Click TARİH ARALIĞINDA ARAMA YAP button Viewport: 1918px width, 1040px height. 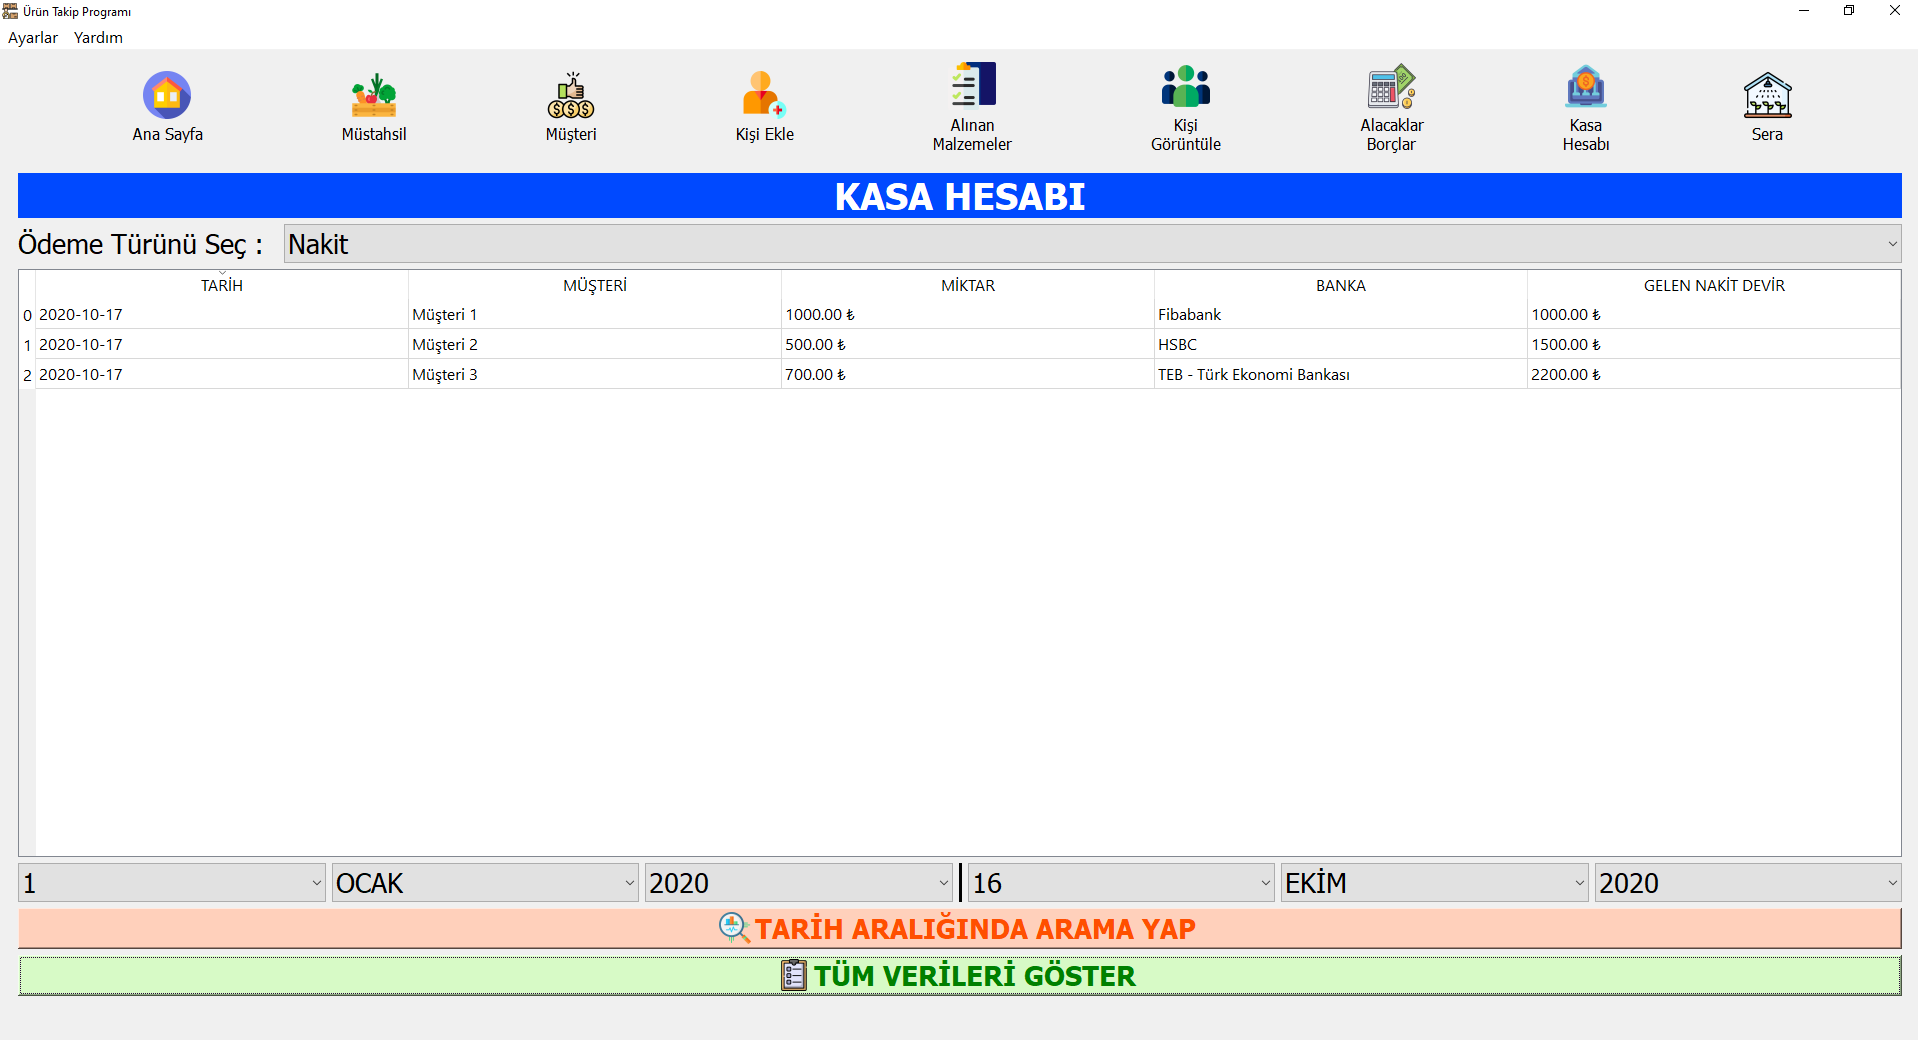pyautogui.click(x=959, y=928)
